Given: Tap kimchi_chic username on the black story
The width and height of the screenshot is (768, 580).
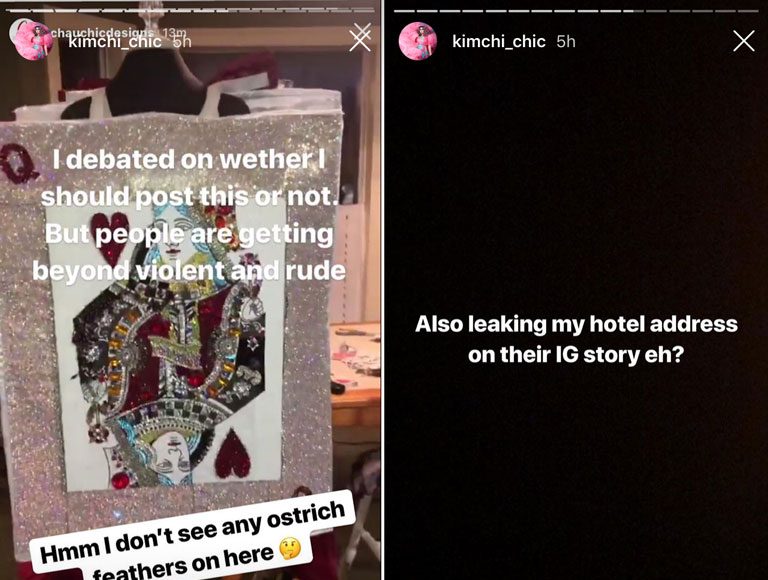Looking at the screenshot, I should [x=499, y=42].
